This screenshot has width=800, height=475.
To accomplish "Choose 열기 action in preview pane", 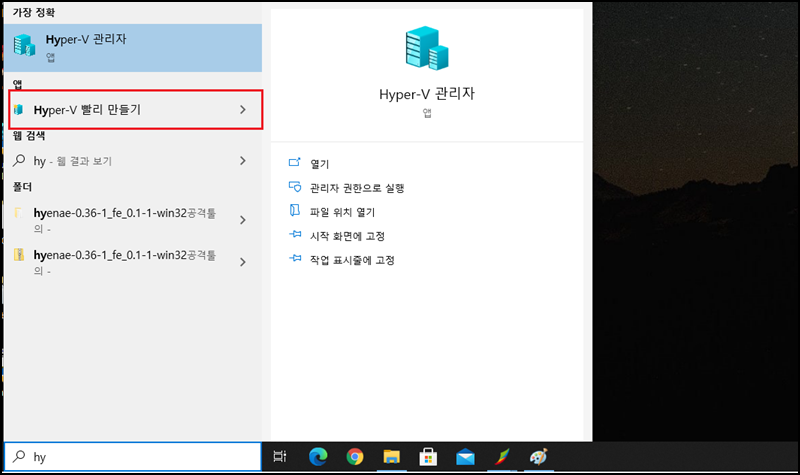I will (x=319, y=164).
